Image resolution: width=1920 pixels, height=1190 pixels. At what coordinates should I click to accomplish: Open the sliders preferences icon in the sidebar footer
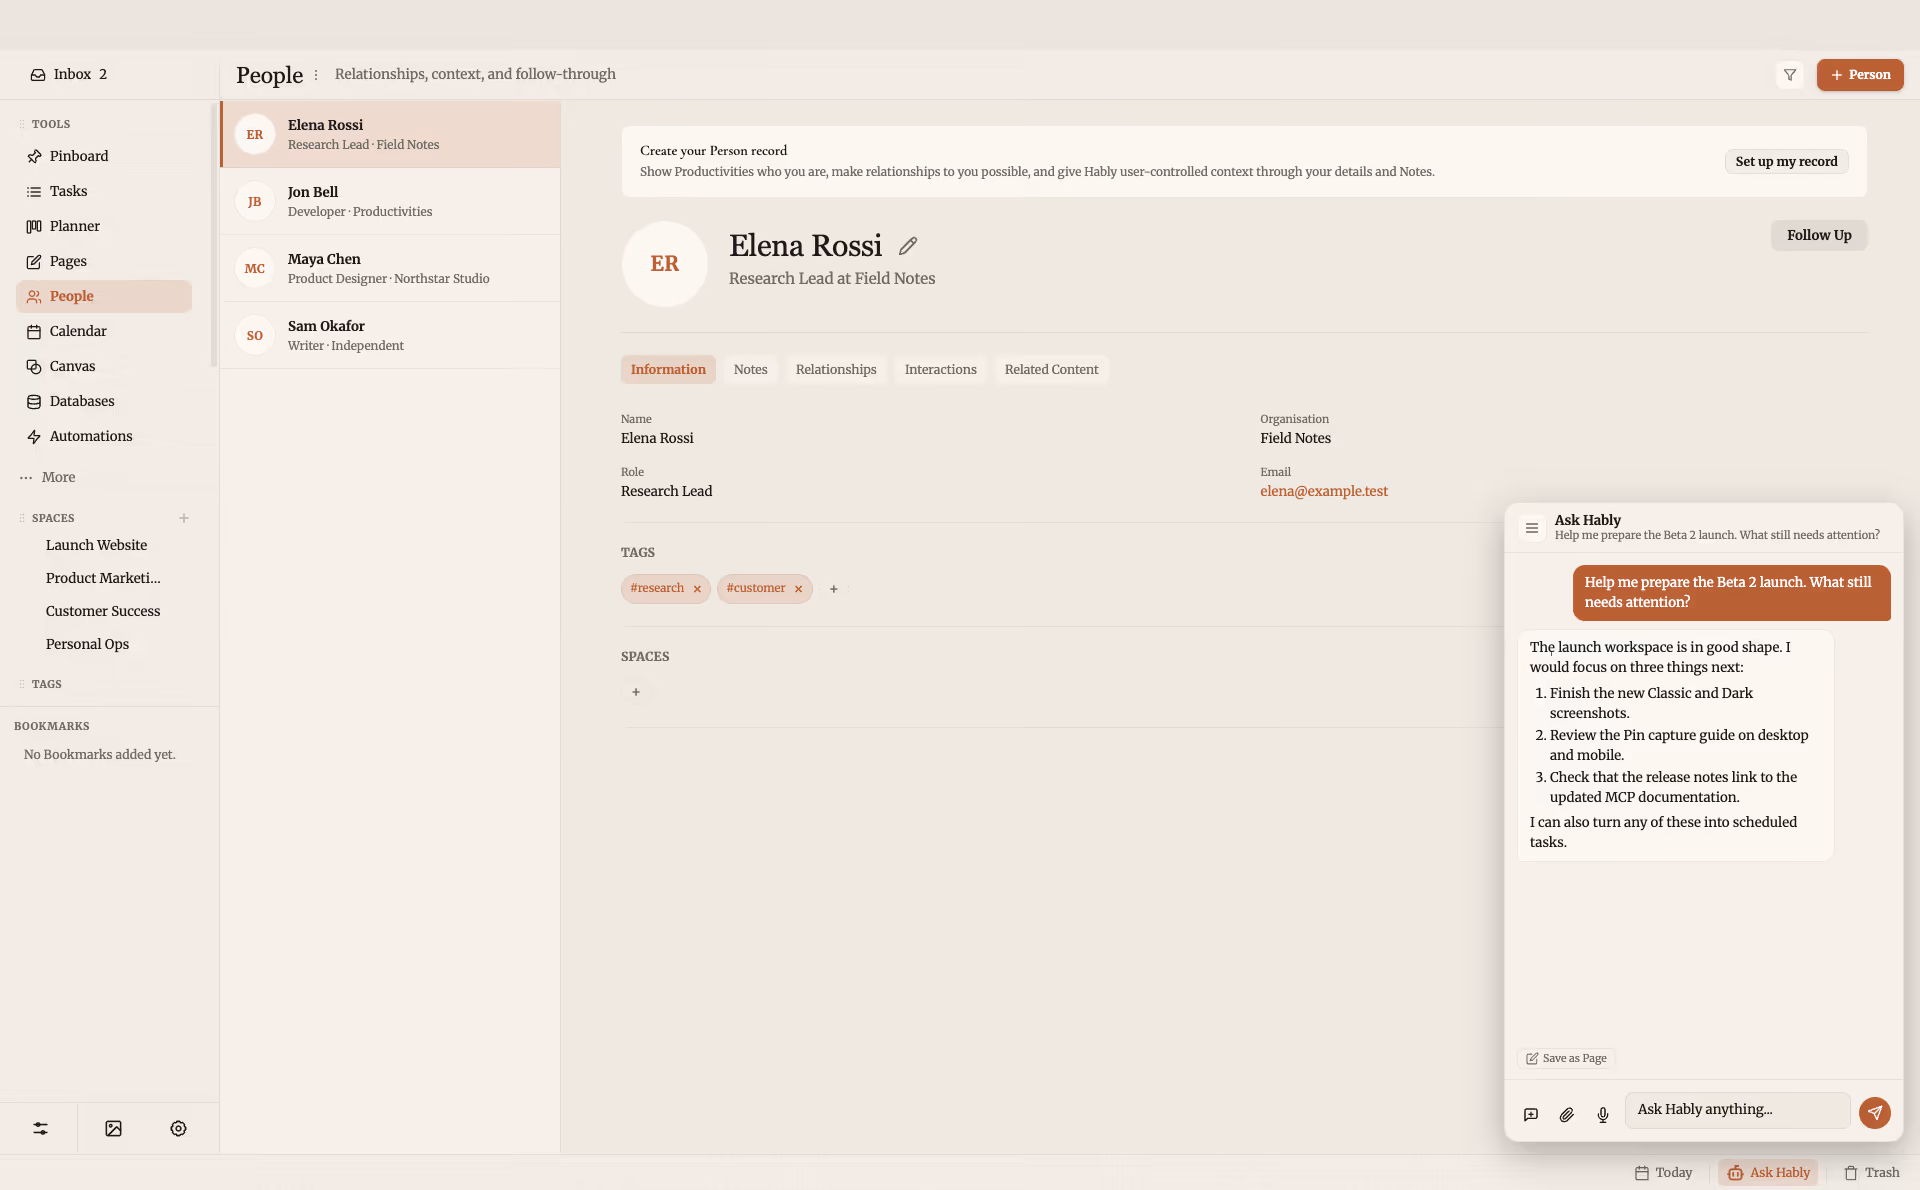click(x=40, y=1128)
